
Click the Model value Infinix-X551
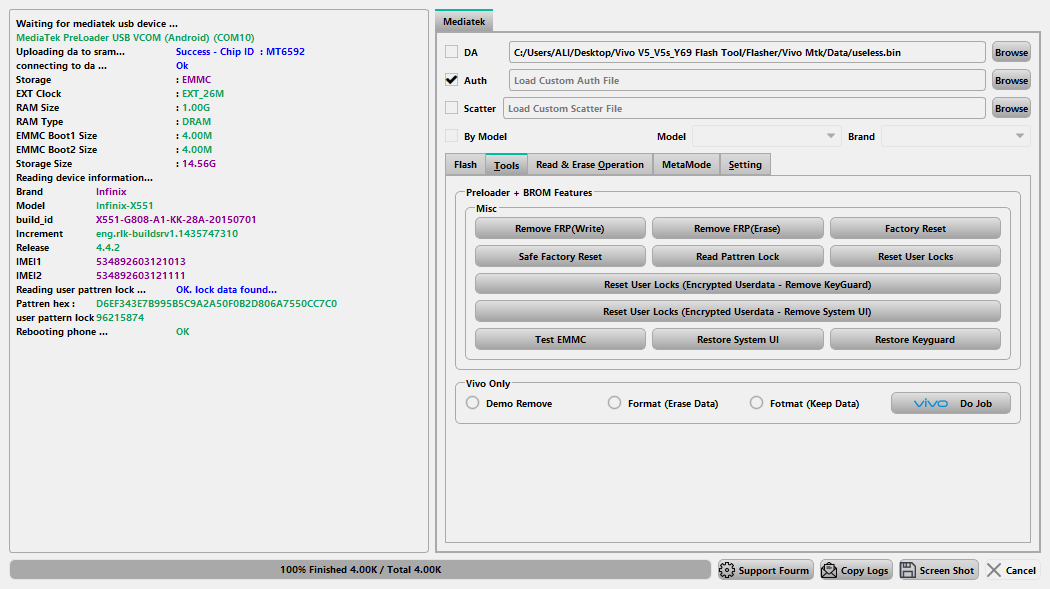[125, 205]
